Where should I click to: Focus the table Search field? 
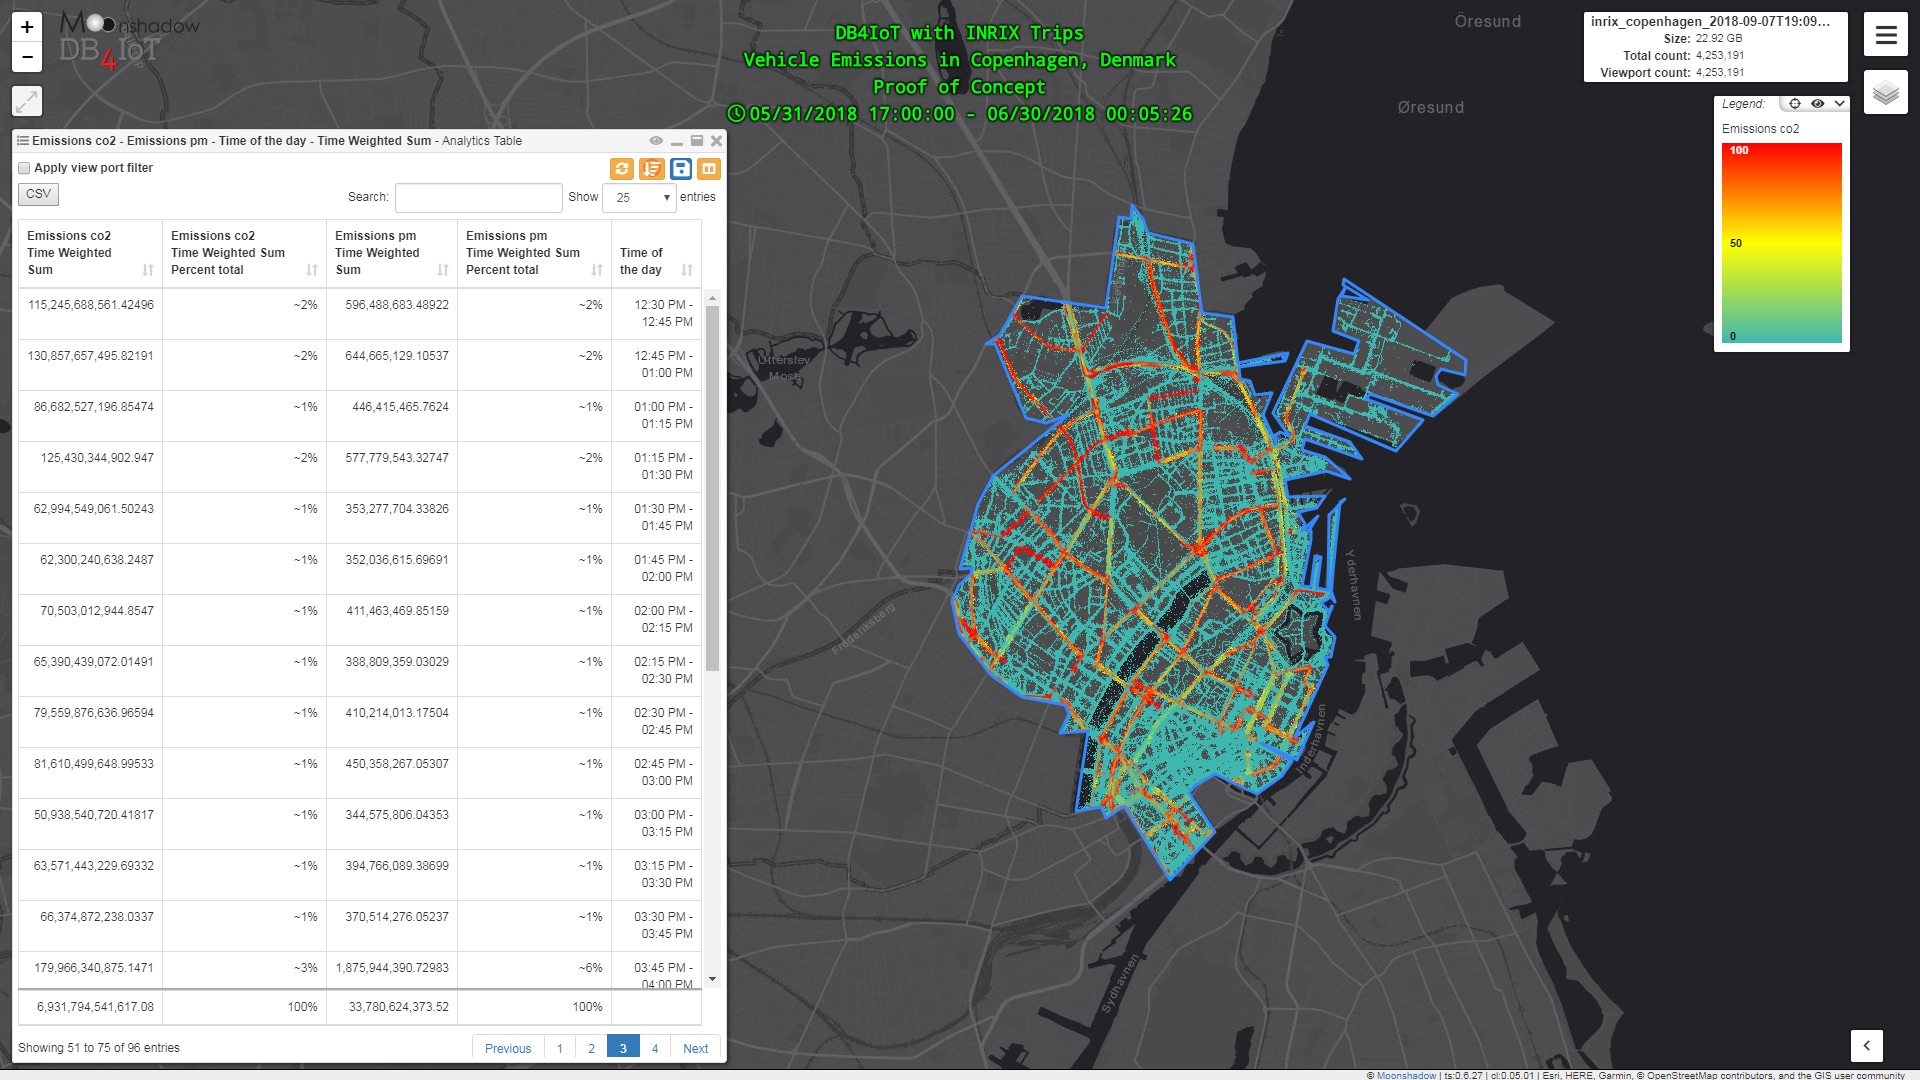478,197
